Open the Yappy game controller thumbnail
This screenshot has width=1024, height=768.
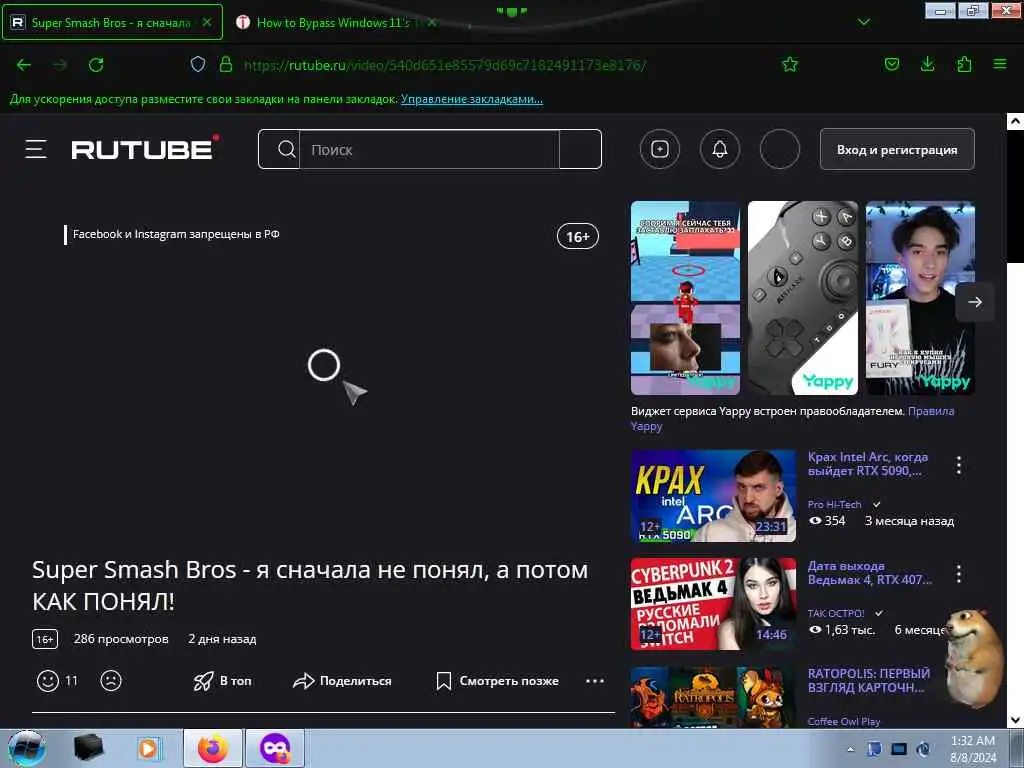(803, 298)
